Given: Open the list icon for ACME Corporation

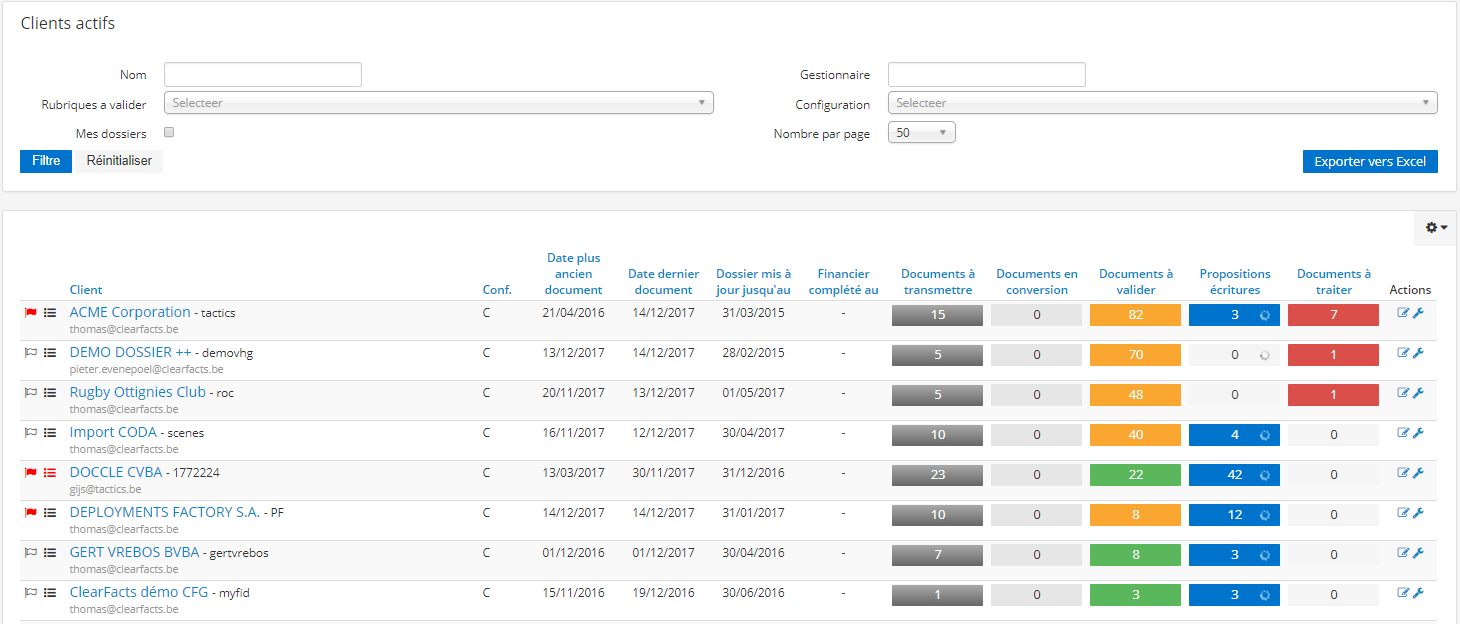Looking at the screenshot, I should tap(50, 313).
